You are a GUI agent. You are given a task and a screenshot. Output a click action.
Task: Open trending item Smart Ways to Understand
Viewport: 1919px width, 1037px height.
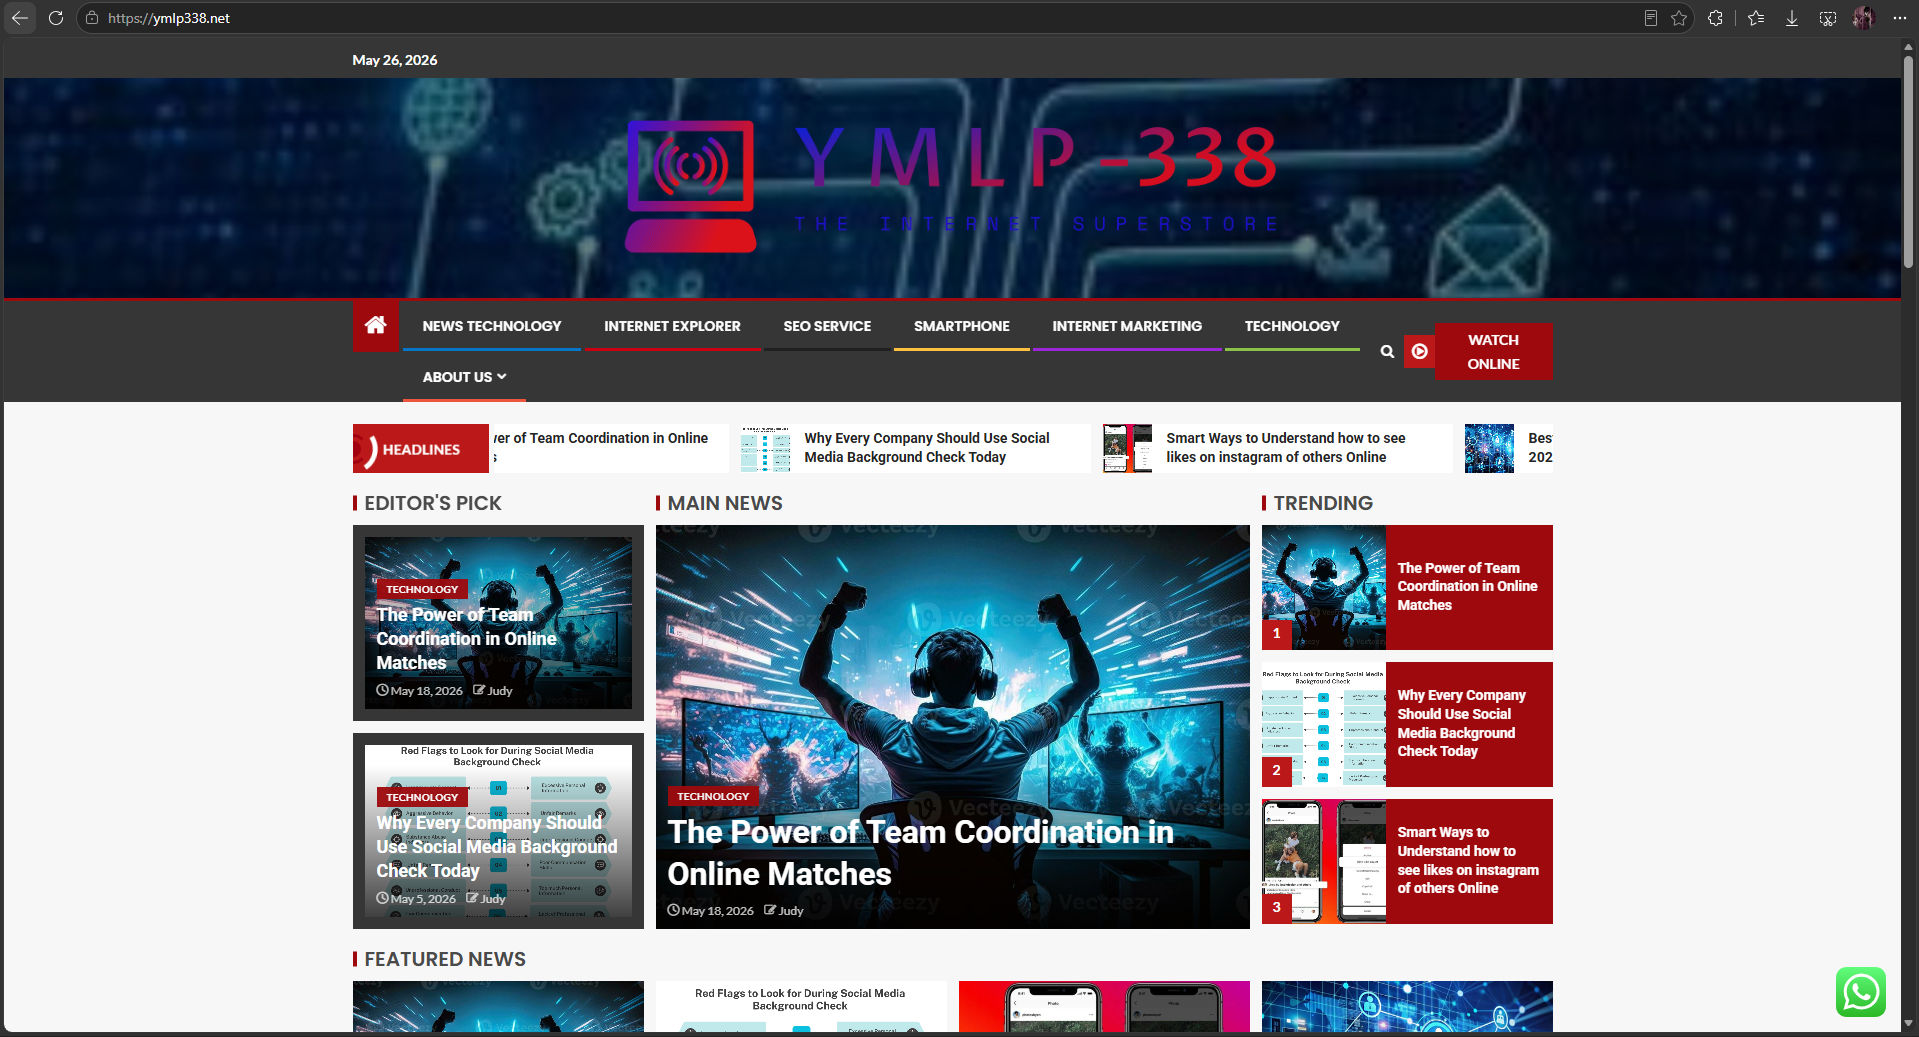tap(1467, 860)
